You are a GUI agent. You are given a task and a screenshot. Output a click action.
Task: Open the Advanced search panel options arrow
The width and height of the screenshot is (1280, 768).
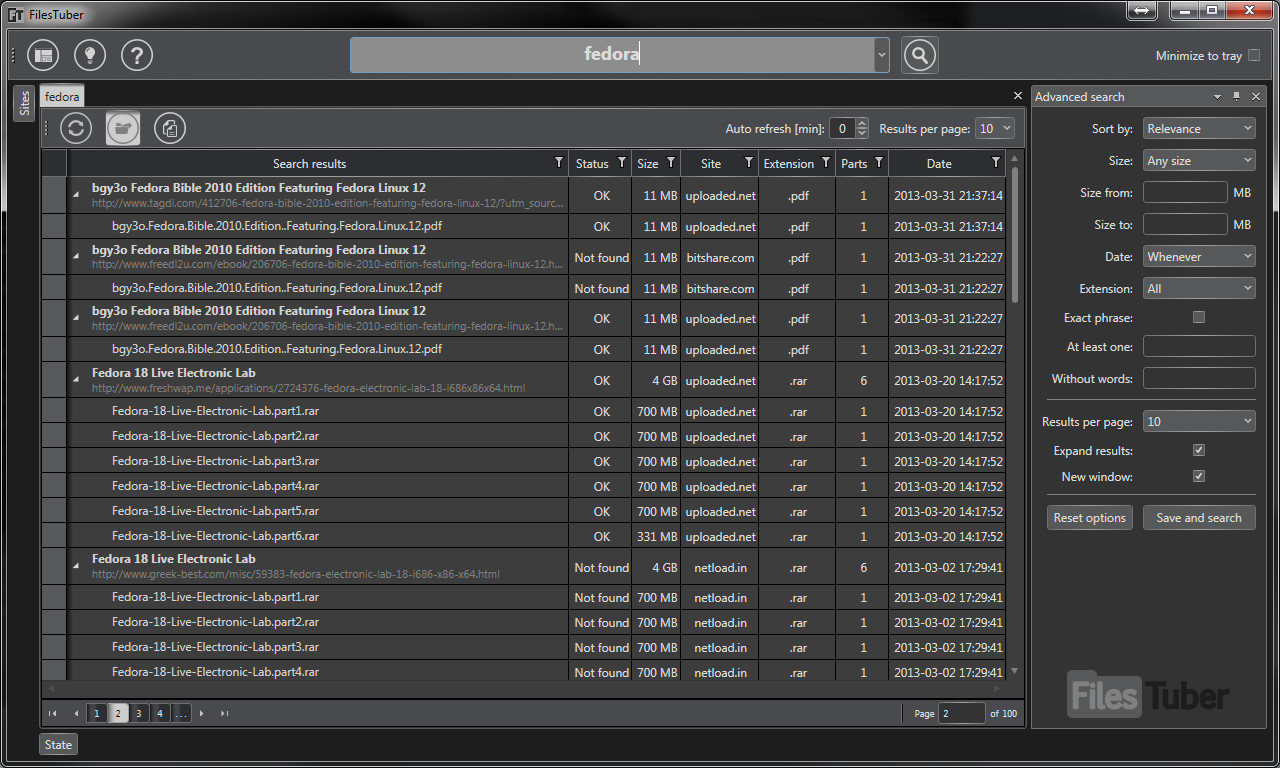tap(1217, 97)
